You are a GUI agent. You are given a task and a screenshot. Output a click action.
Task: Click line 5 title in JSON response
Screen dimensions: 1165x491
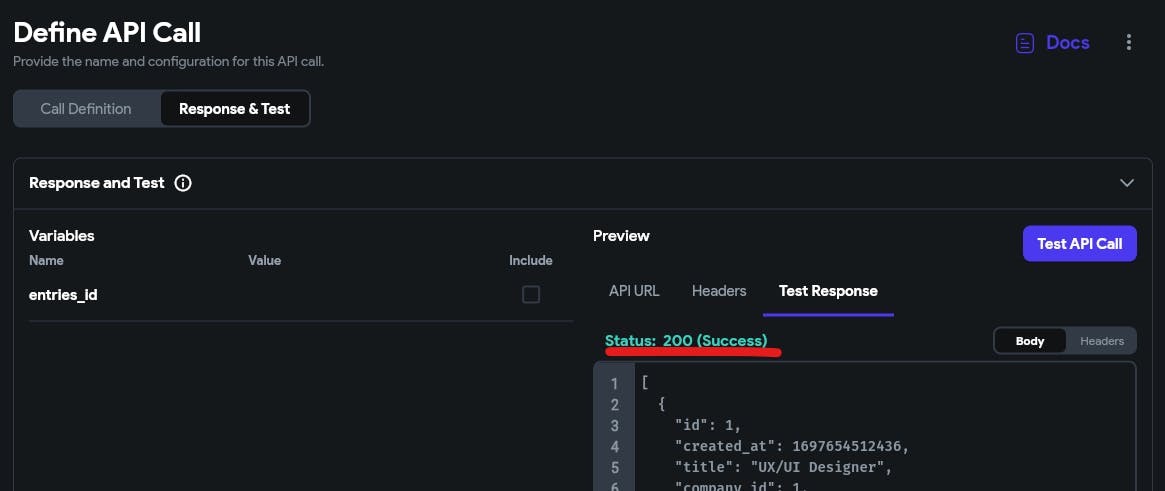(x=783, y=467)
